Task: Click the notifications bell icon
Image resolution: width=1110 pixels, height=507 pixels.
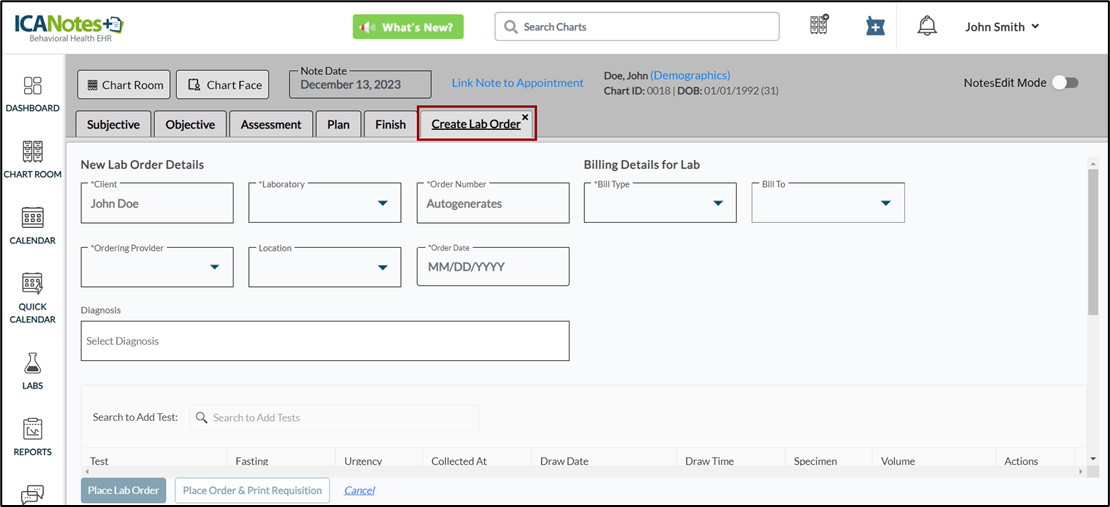Action: point(927,27)
